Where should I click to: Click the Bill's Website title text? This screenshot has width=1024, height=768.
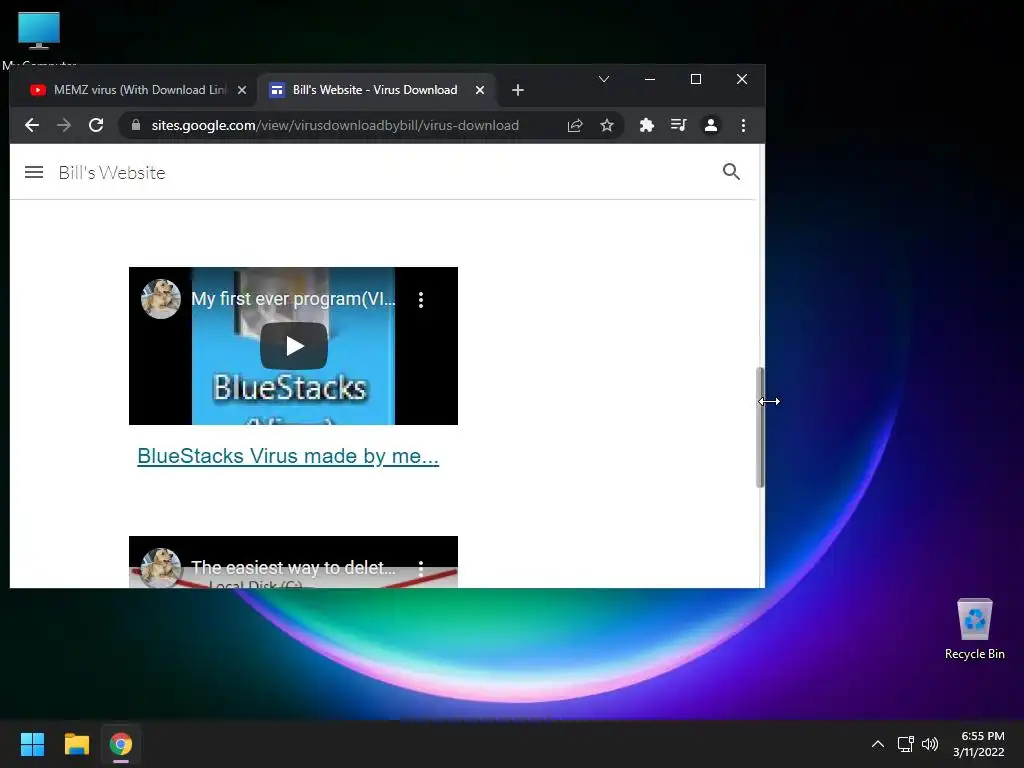[112, 172]
